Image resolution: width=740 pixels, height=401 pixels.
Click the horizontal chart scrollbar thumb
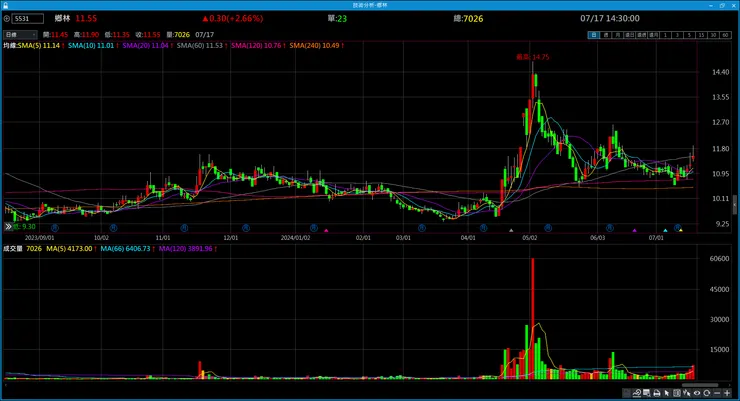click(x=700, y=385)
